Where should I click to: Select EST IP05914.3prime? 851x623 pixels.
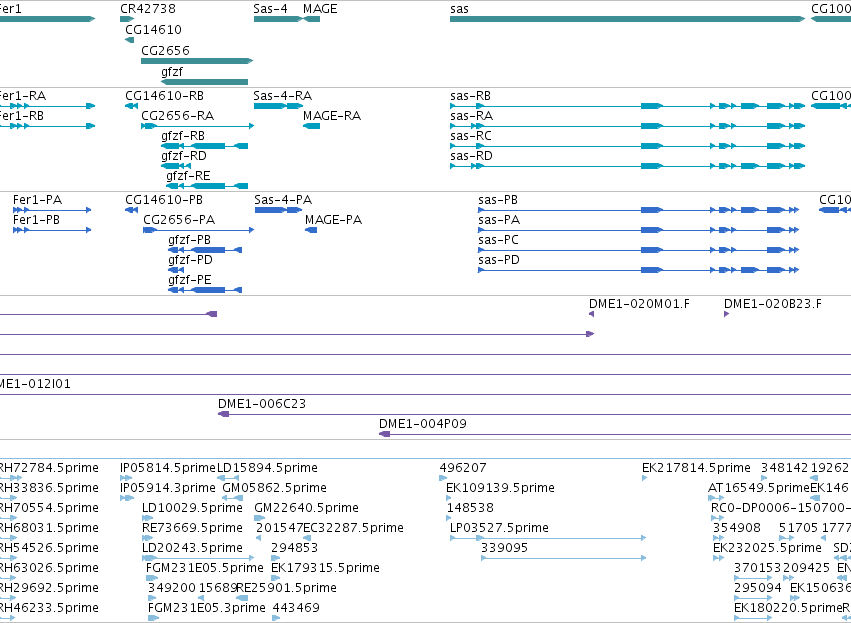[127, 498]
